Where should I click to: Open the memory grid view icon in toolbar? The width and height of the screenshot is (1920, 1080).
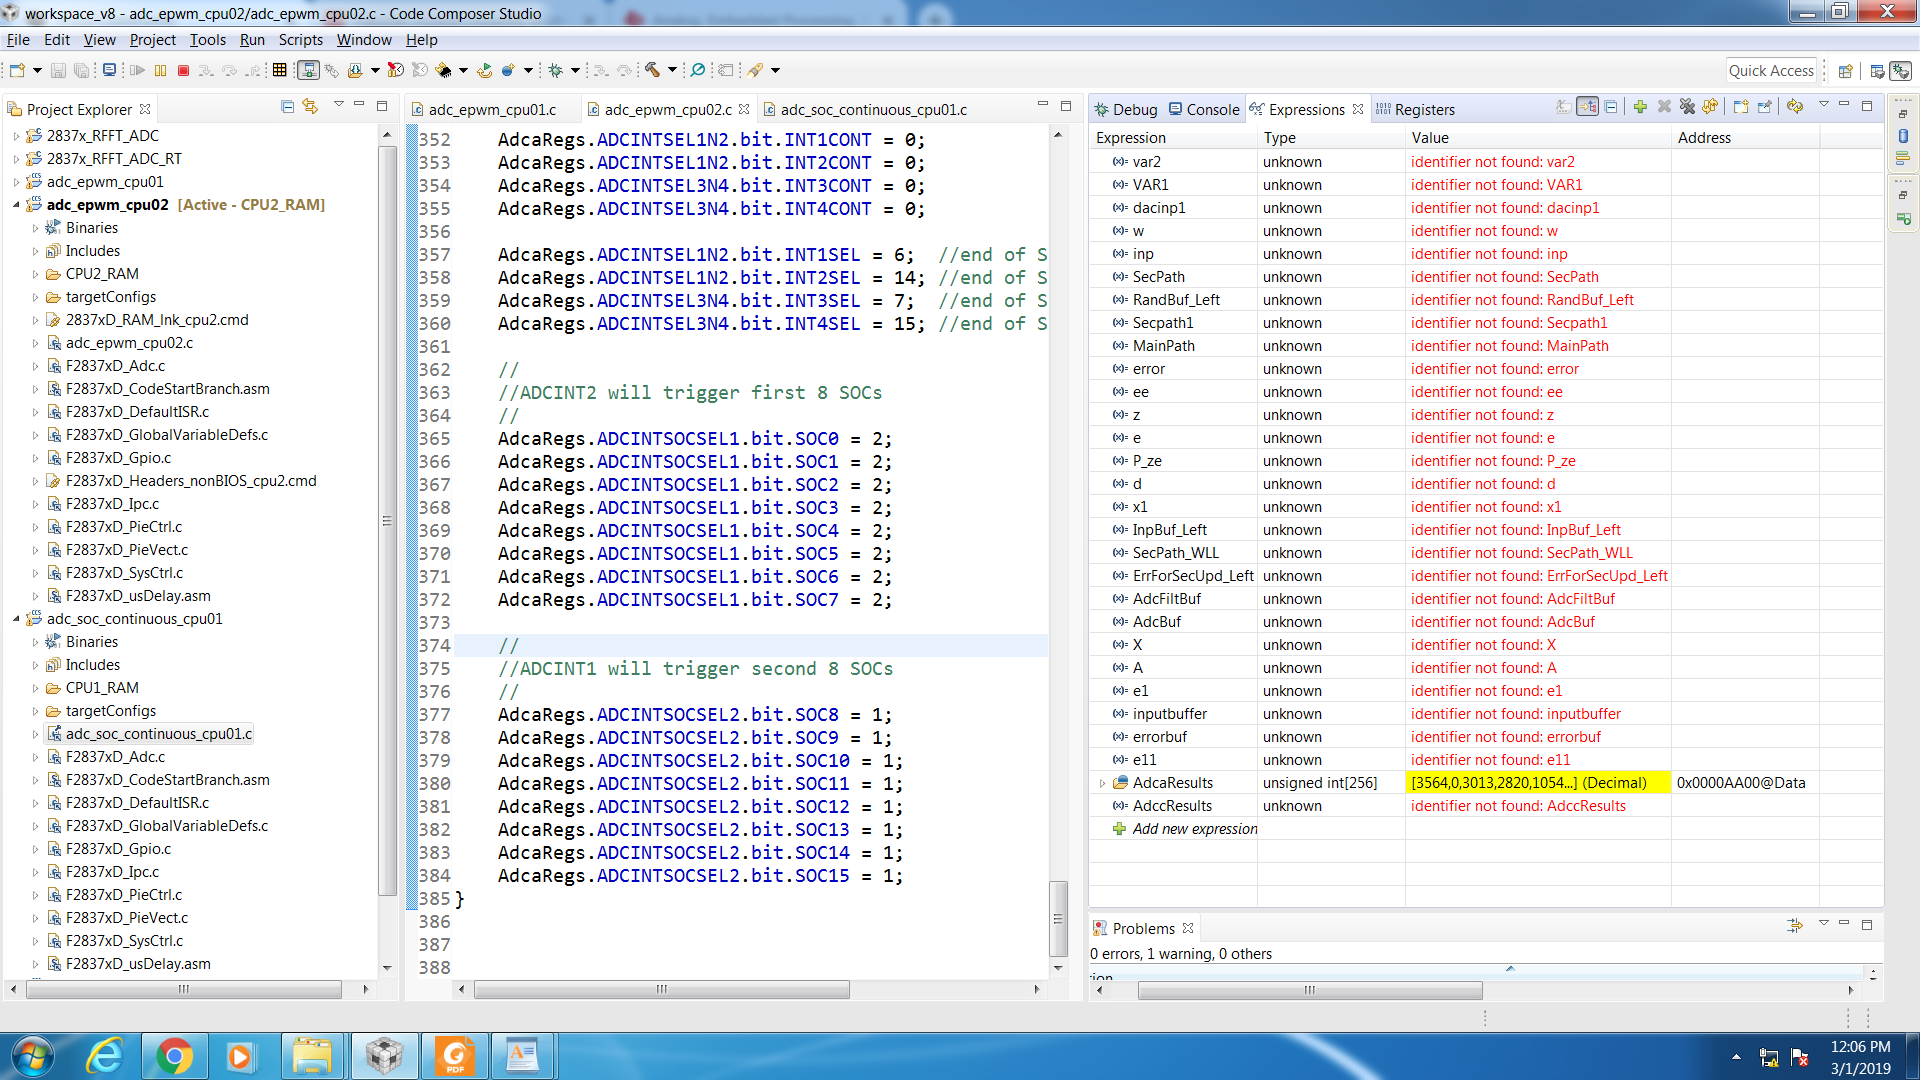[x=280, y=70]
